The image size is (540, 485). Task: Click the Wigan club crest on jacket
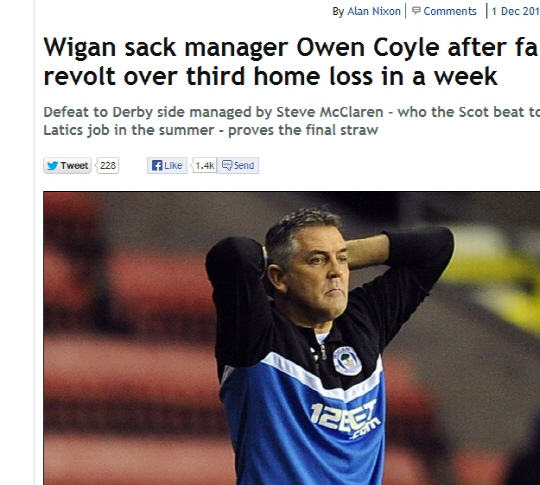point(347,361)
